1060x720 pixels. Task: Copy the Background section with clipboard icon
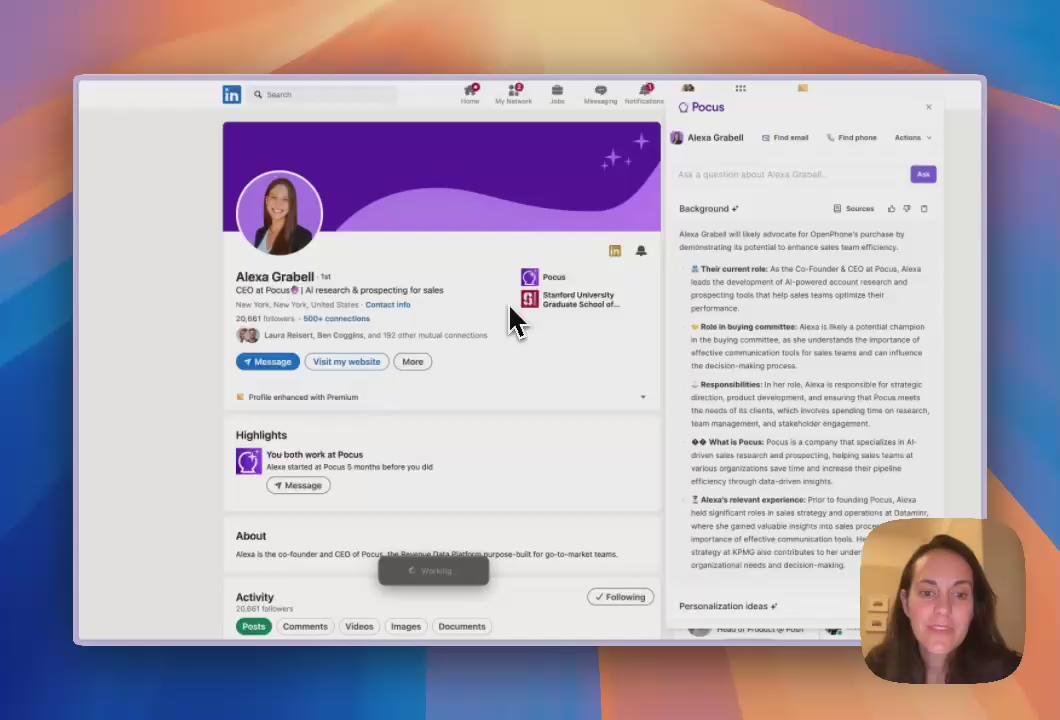click(x=924, y=208)
